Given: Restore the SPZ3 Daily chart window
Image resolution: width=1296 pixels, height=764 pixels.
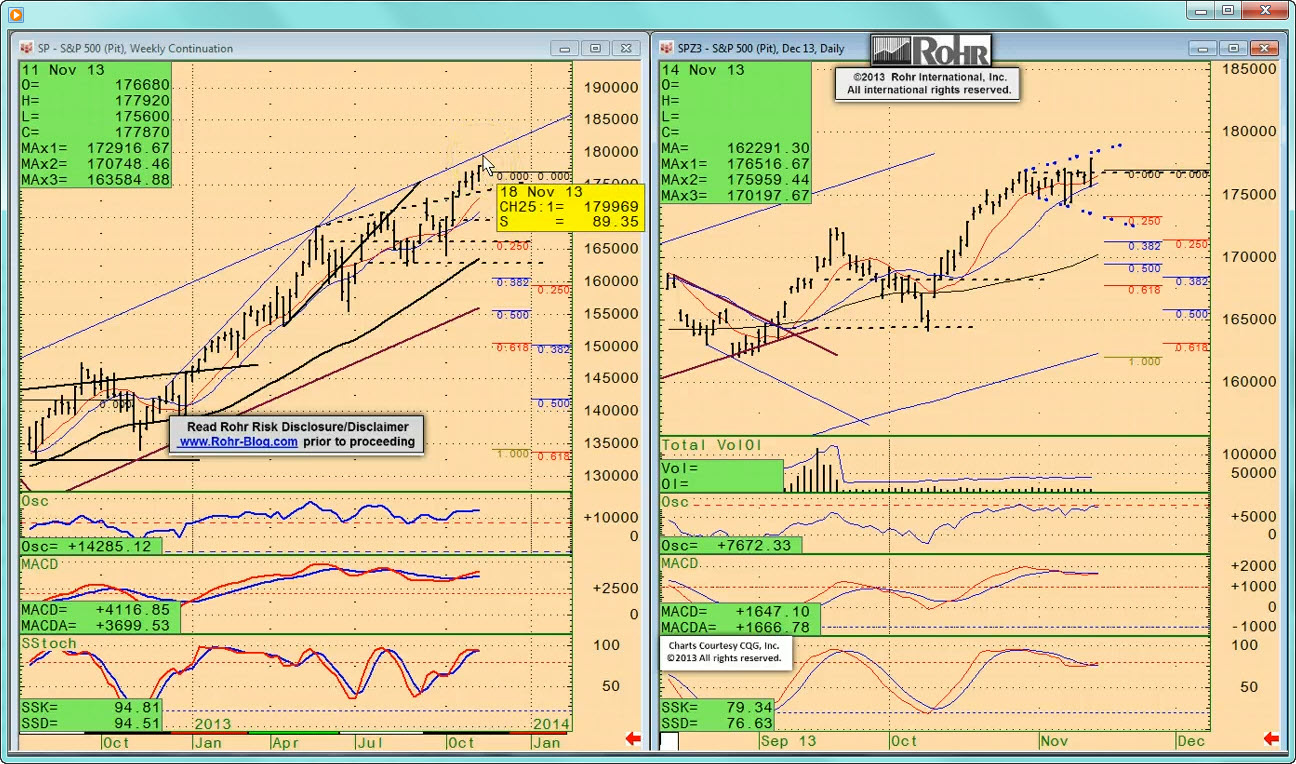Looking at the screenshot, I should (x=1234, y=48).
